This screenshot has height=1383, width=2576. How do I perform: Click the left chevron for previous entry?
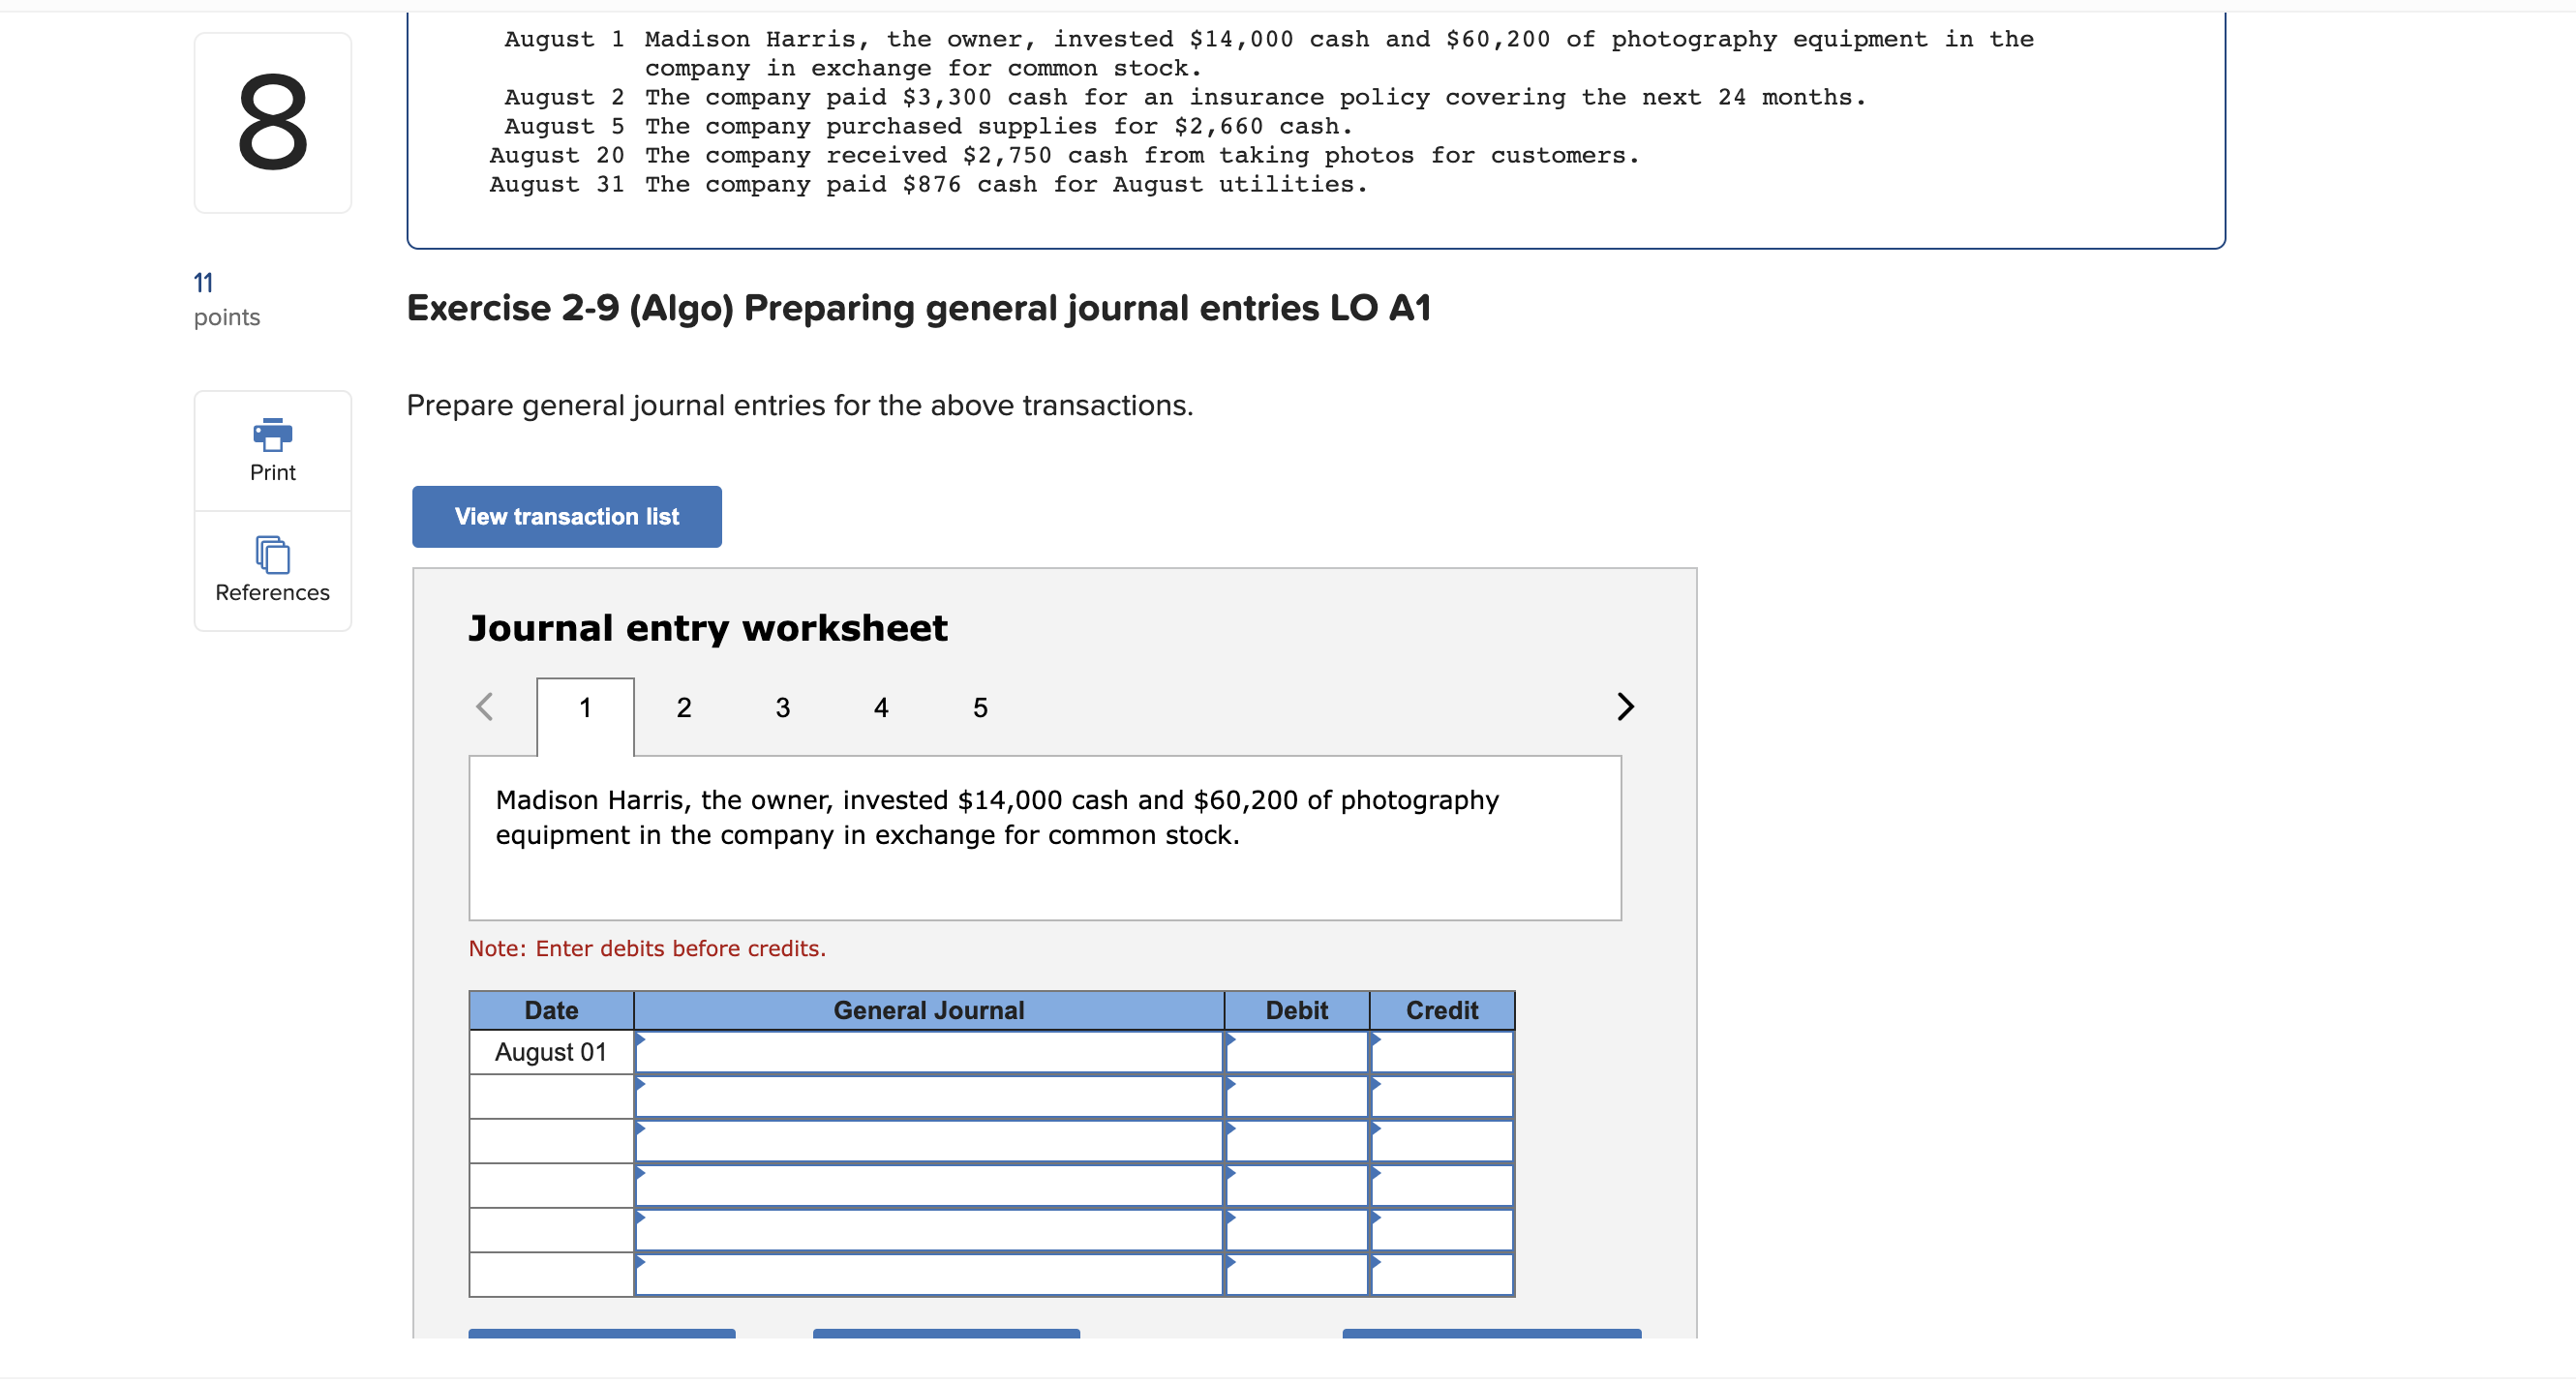pyautogui.click(x=485, y=707)
